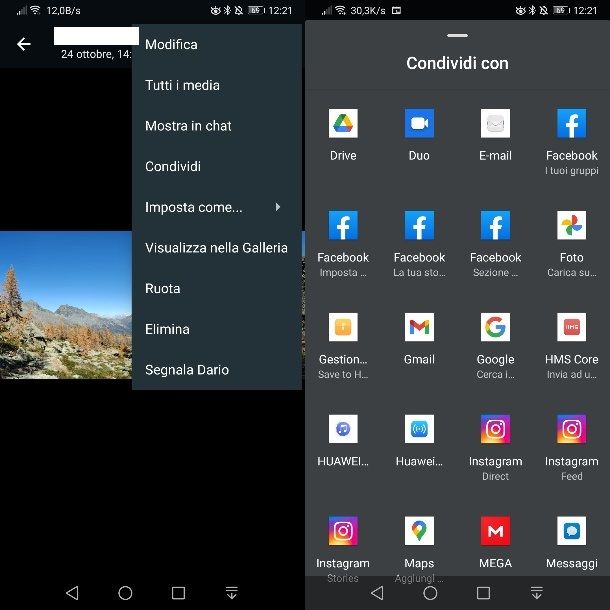
Task: Tap left screen recent apps button
Action: click(x=178, y=593)
